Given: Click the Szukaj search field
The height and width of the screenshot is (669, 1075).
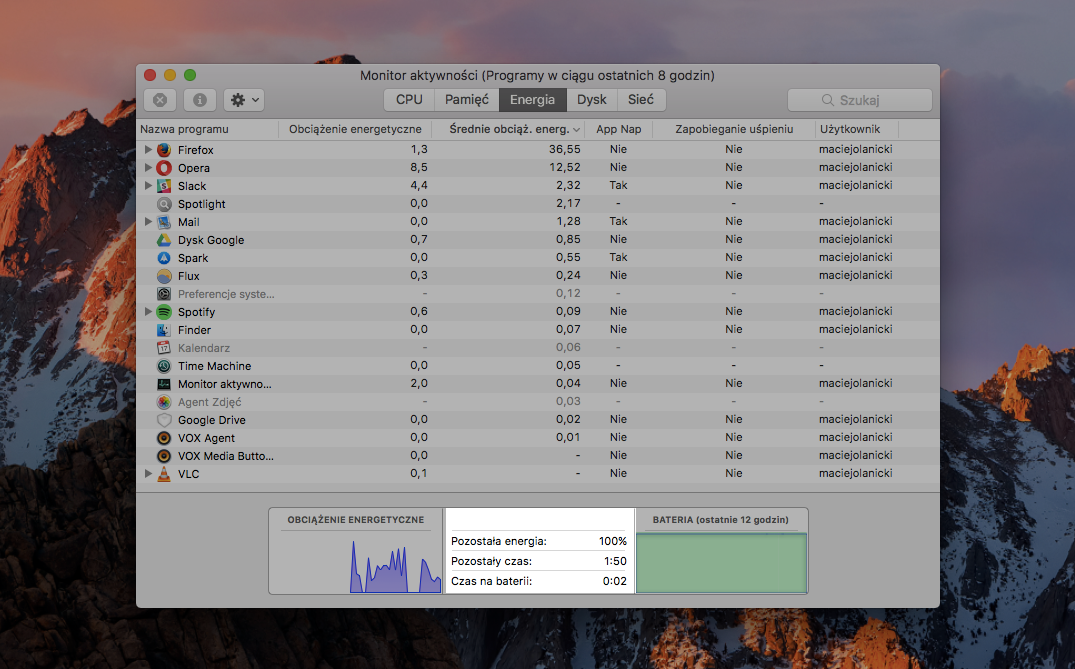Looking at the screenshot, I should click(x=860, y=100).
